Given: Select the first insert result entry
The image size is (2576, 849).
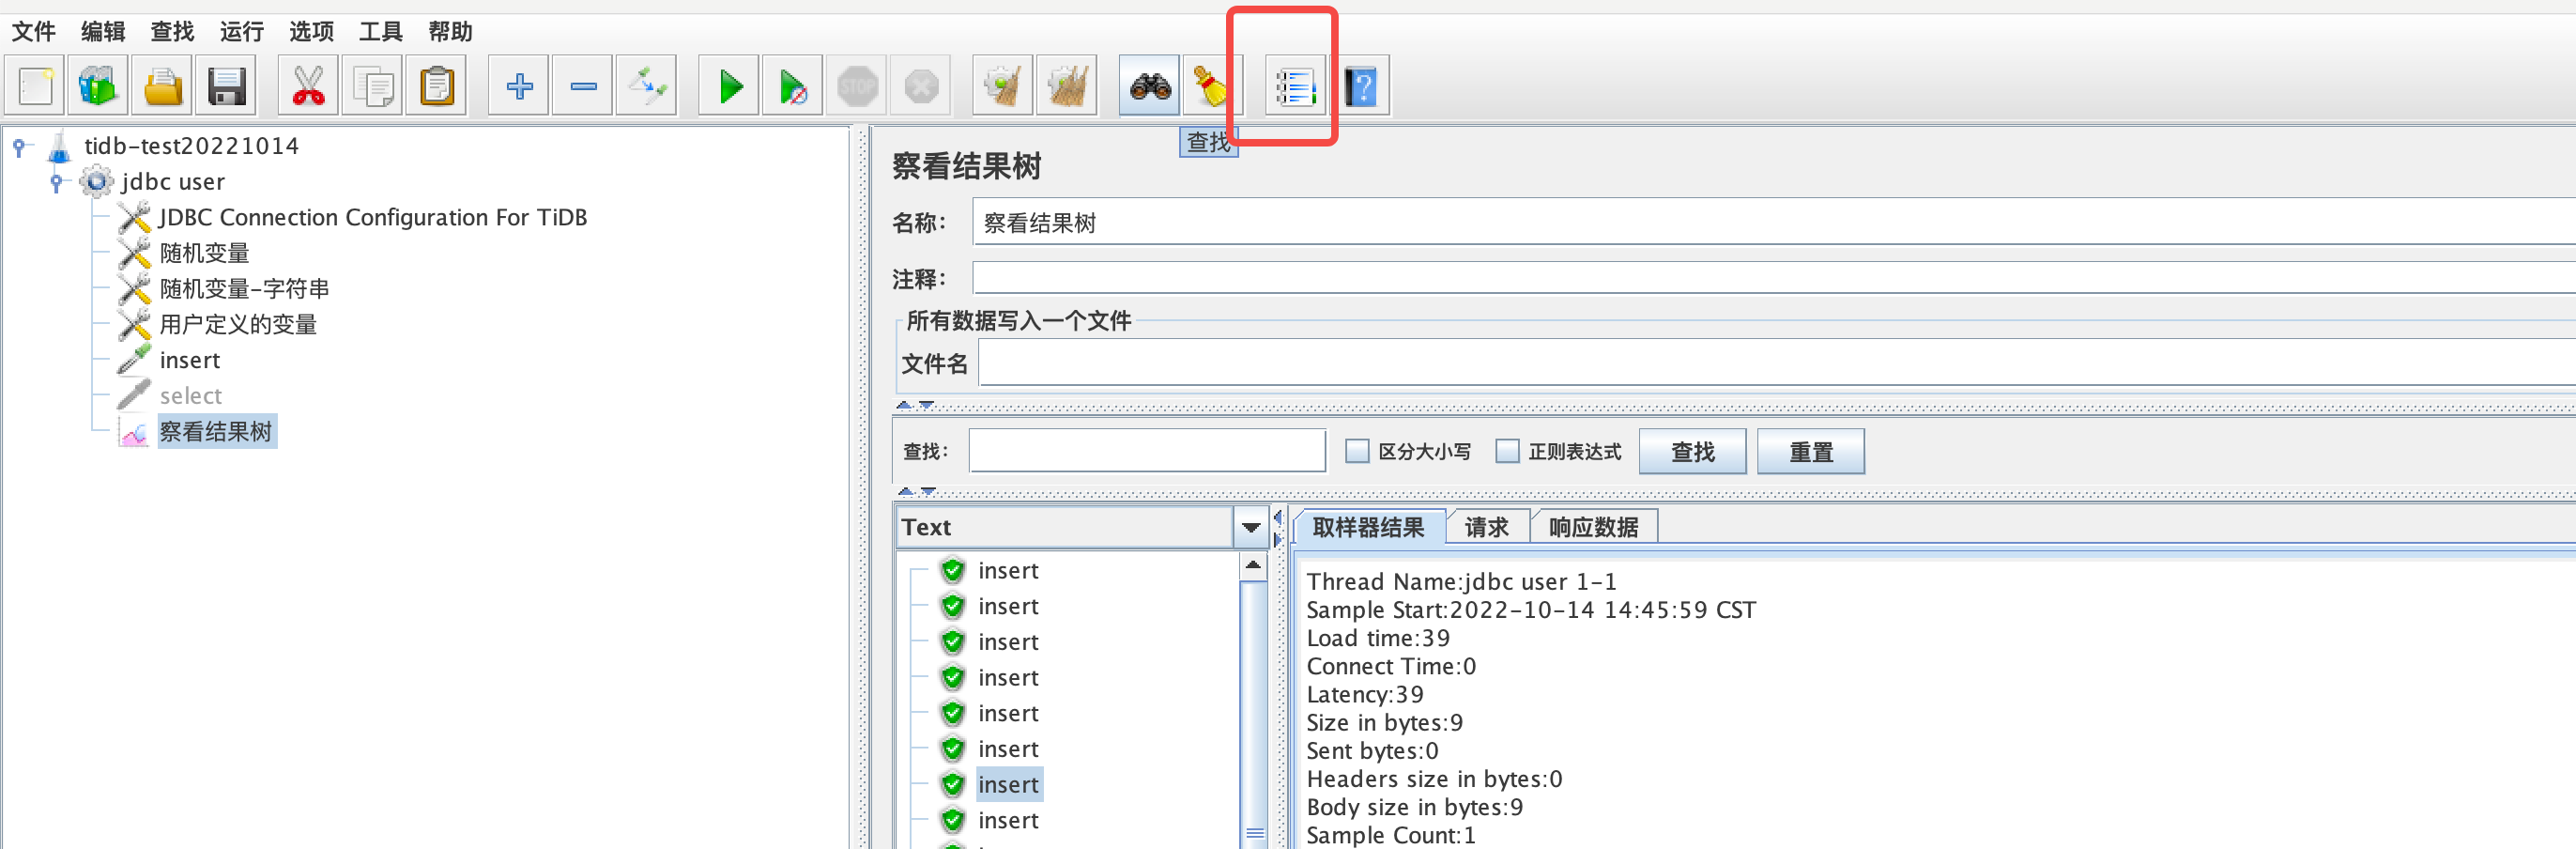Looking at the screenshot, I should [1008, 571].
